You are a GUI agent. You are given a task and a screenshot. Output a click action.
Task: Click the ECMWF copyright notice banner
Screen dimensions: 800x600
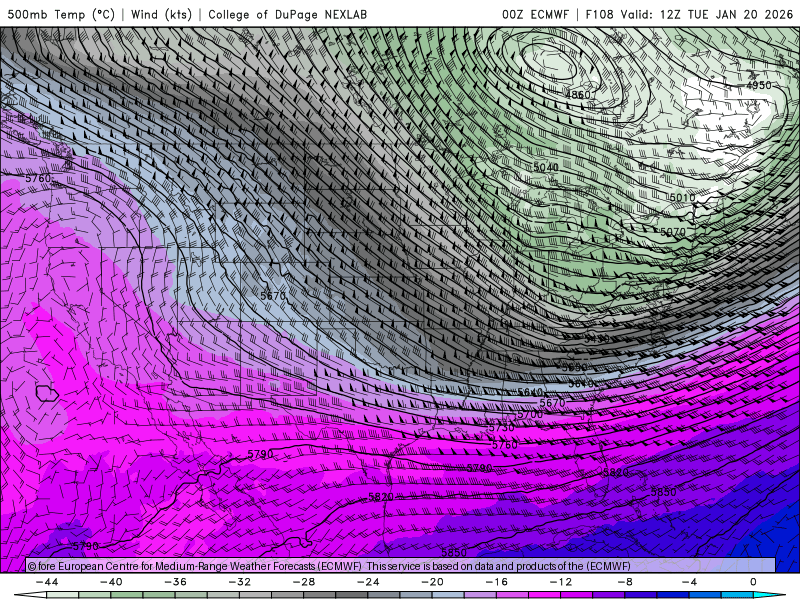coord(401,566)
